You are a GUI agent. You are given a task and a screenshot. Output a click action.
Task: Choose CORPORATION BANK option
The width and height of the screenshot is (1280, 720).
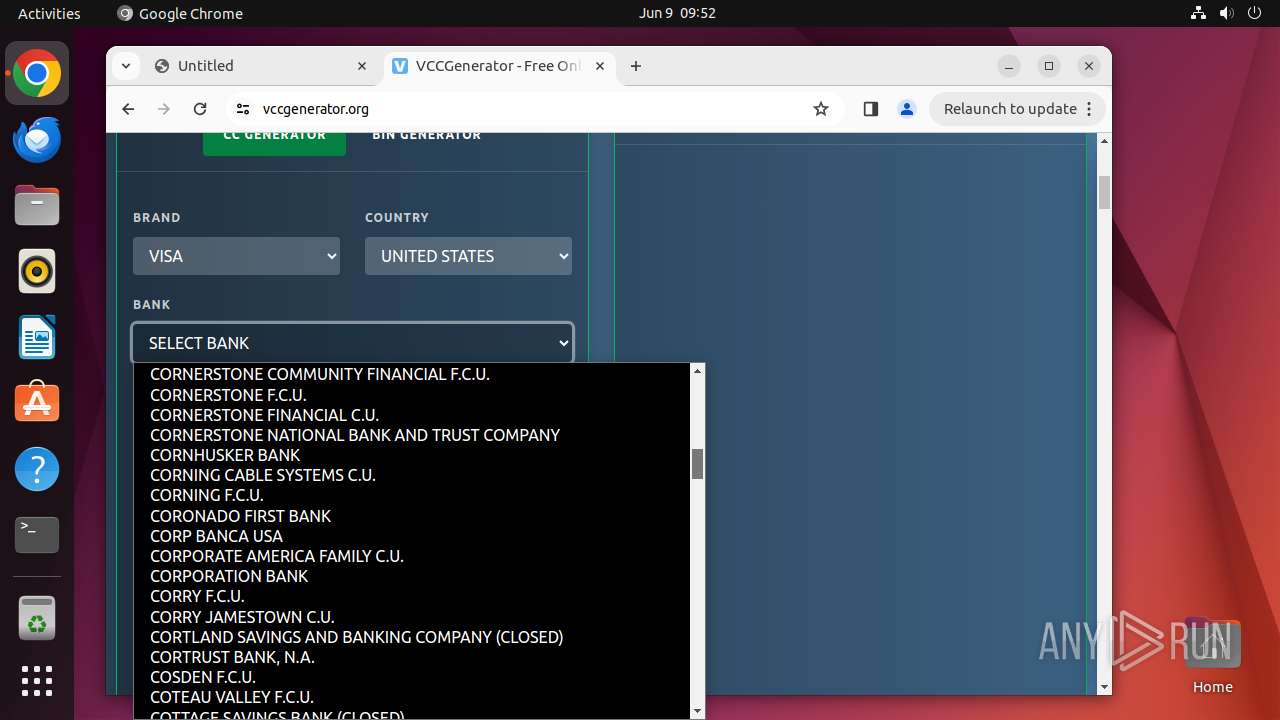coord(412,576)
